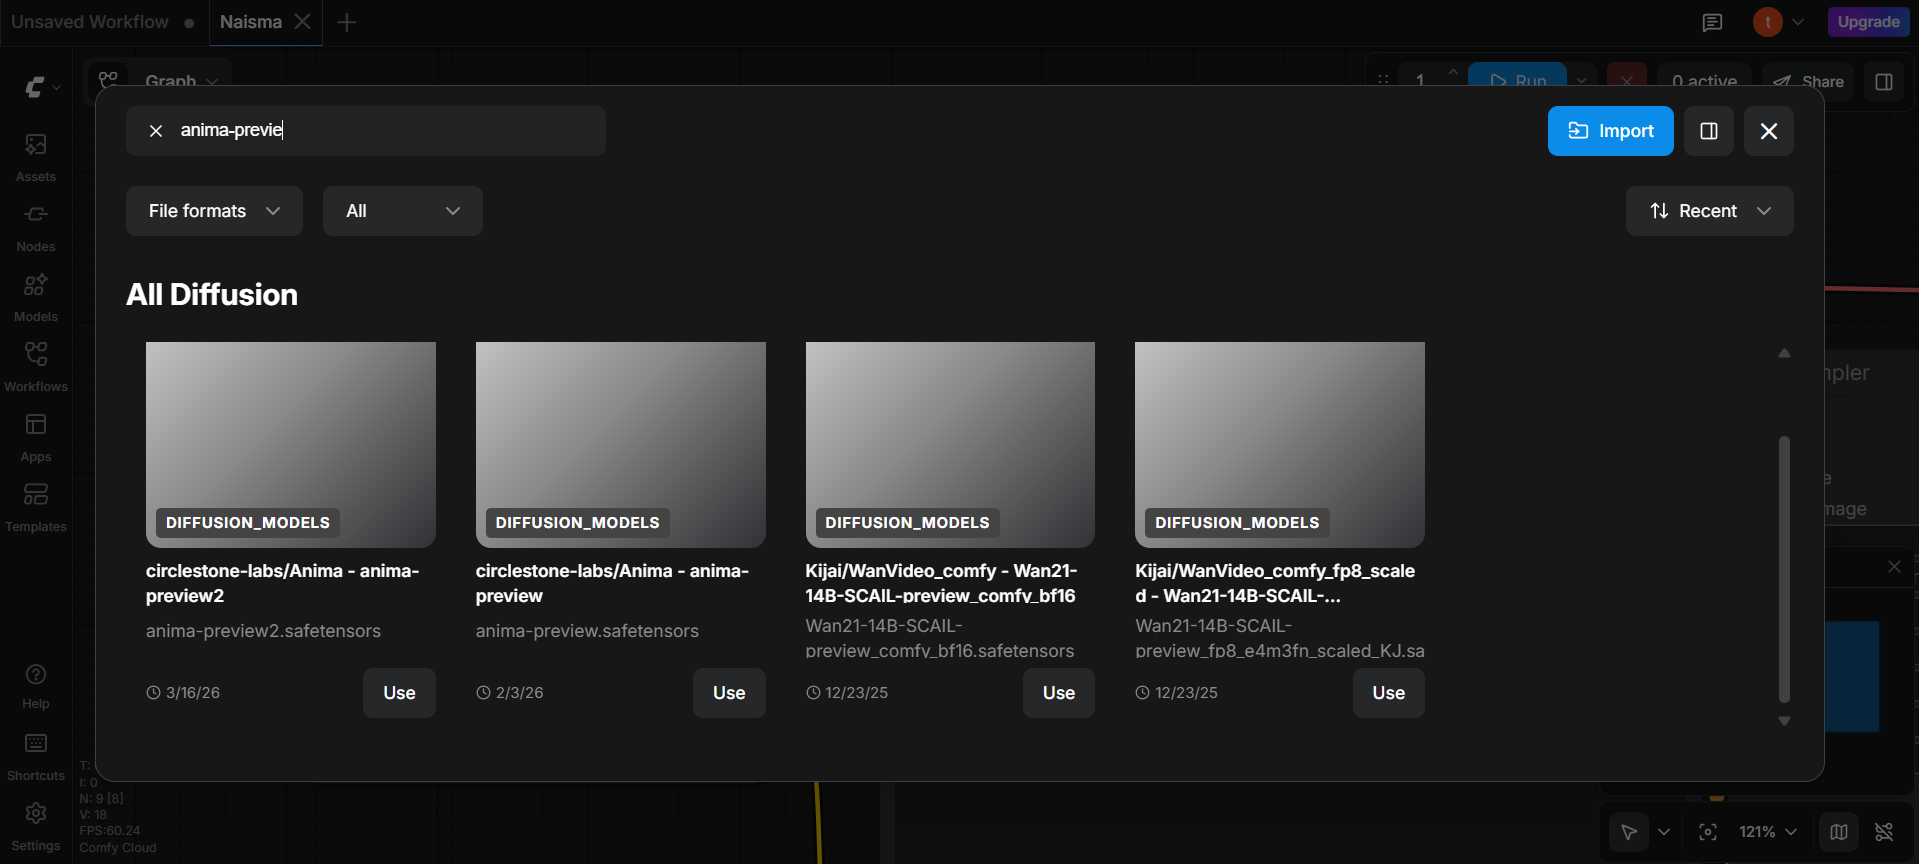Select the anima-preview2 model thumbnail
1919x864 pixels.
pos(291,445)
